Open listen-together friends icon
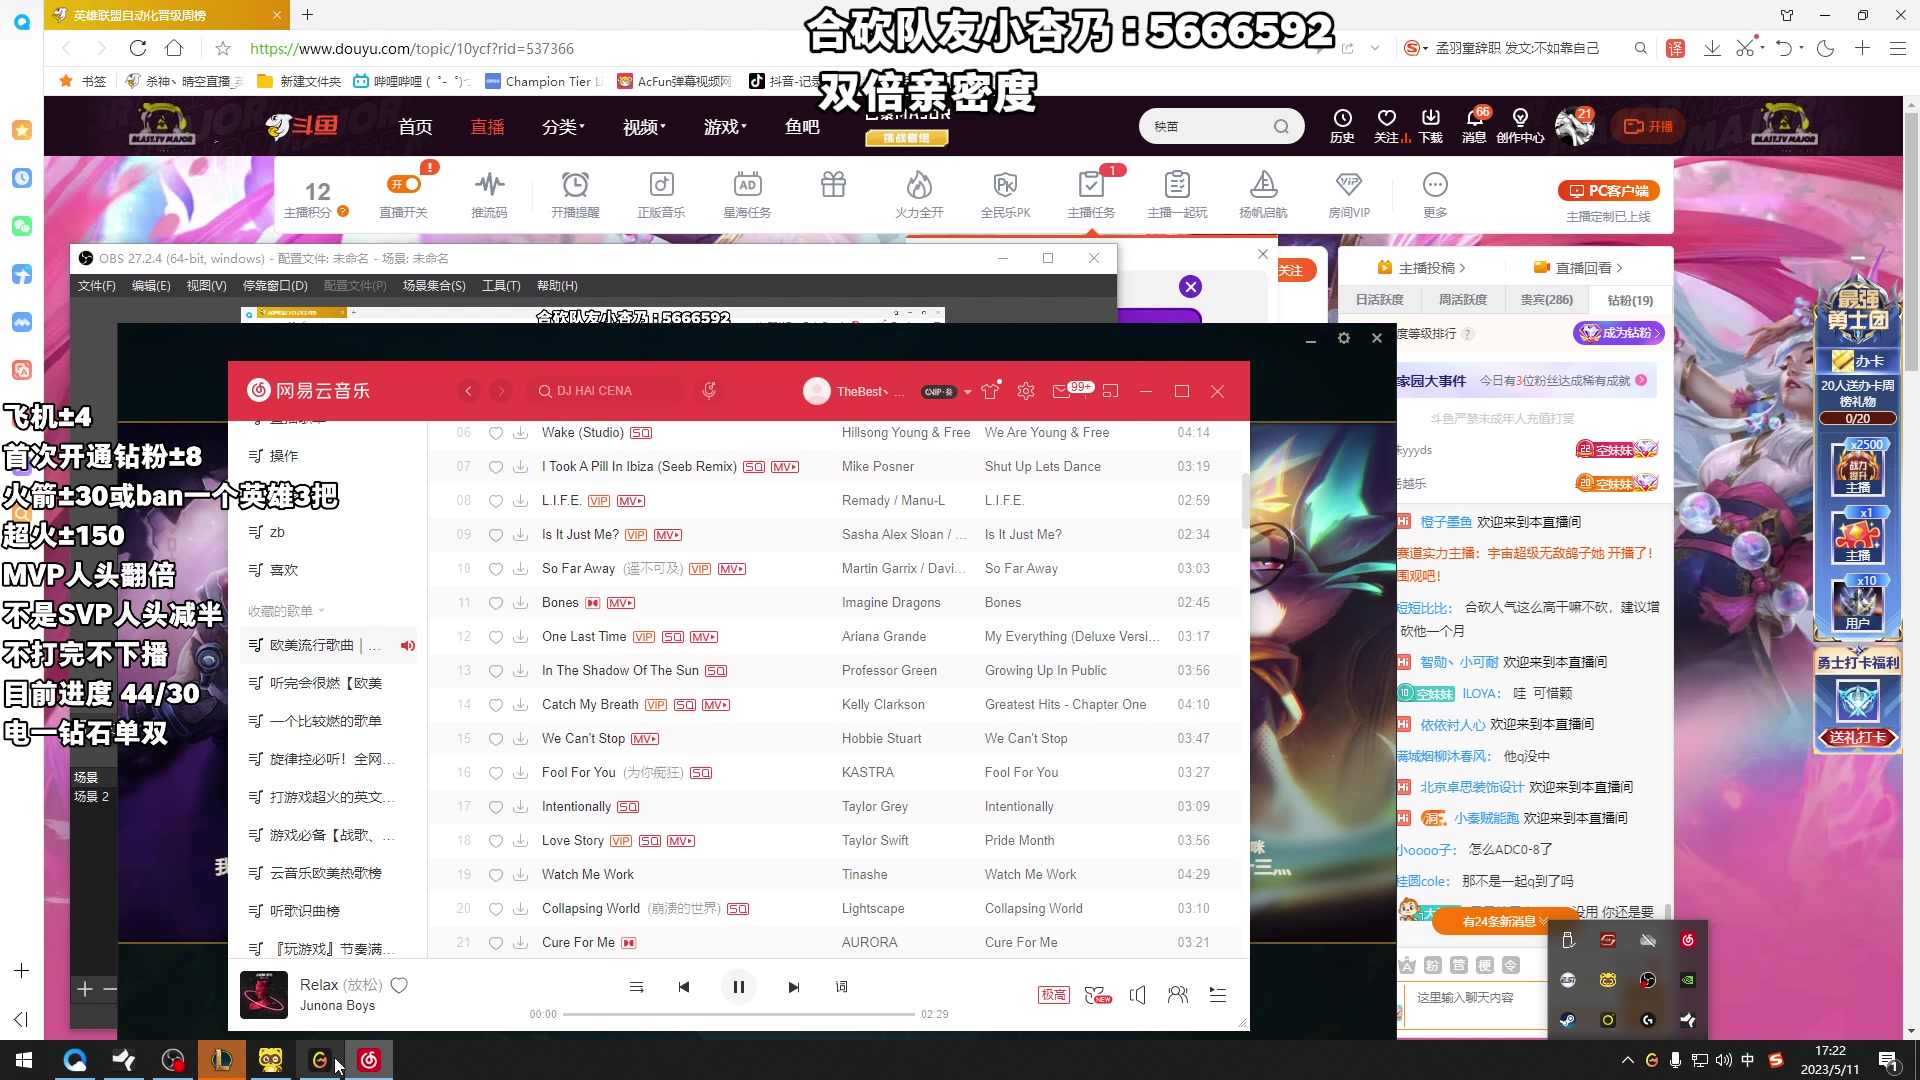1920x1080 pixels. [x=1178, y=994]
